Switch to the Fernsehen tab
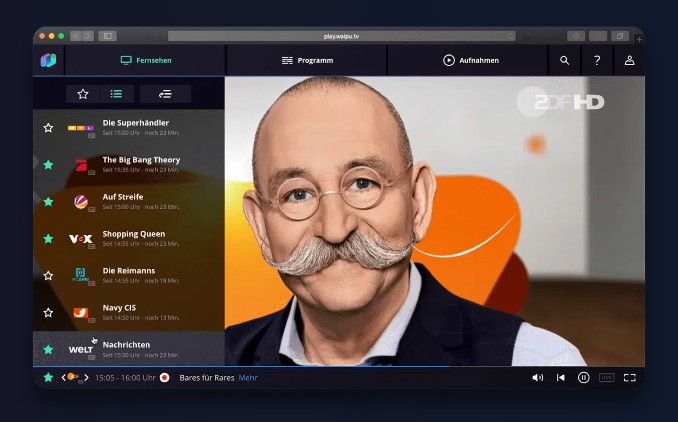Viewport: 678px width, 422px height. point(146,61)
